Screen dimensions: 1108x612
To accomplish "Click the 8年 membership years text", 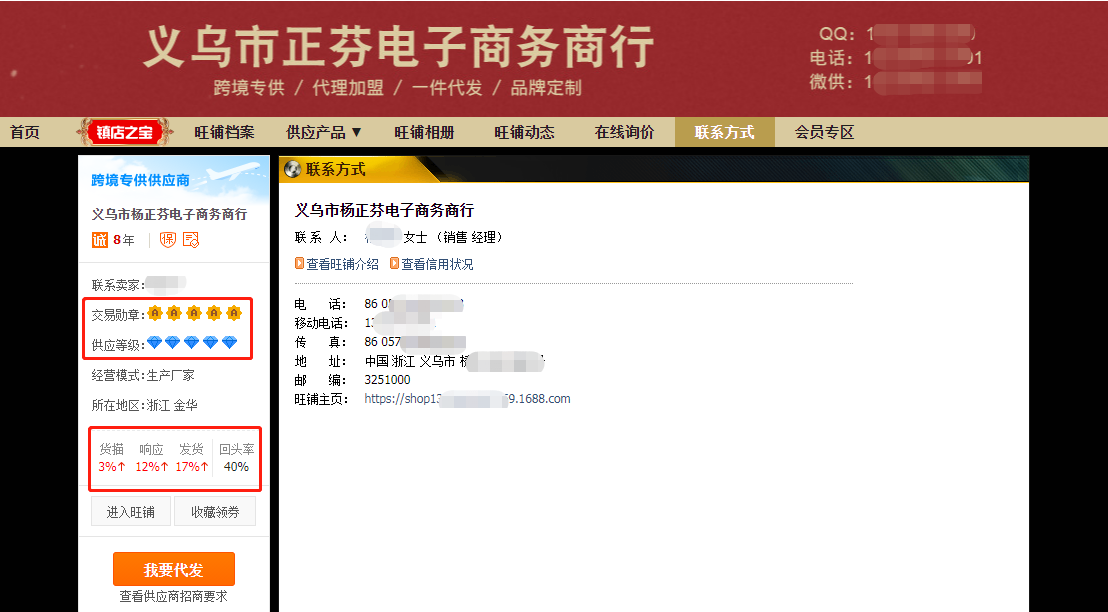I will tap(124, 240).
